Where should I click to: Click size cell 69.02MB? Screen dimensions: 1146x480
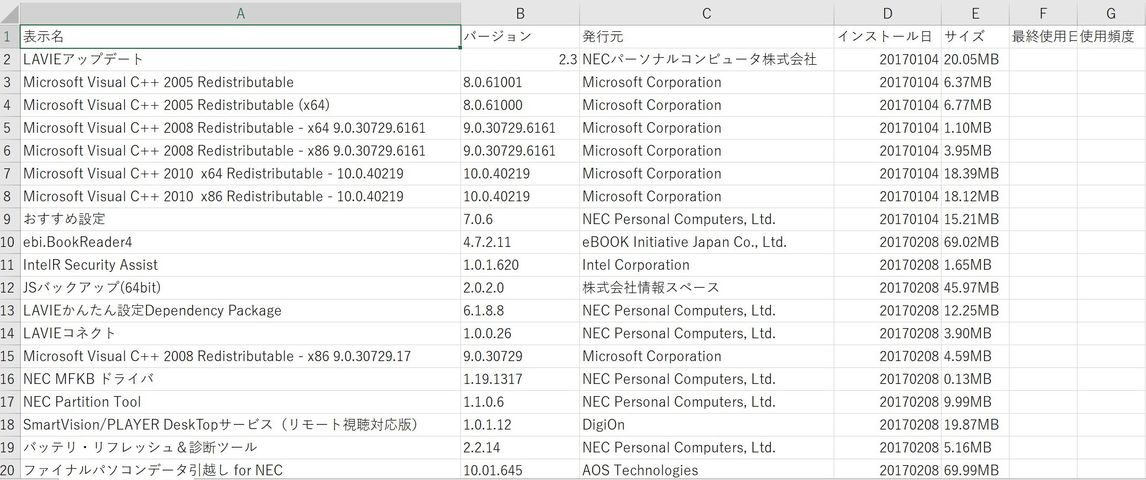(975, 242)
